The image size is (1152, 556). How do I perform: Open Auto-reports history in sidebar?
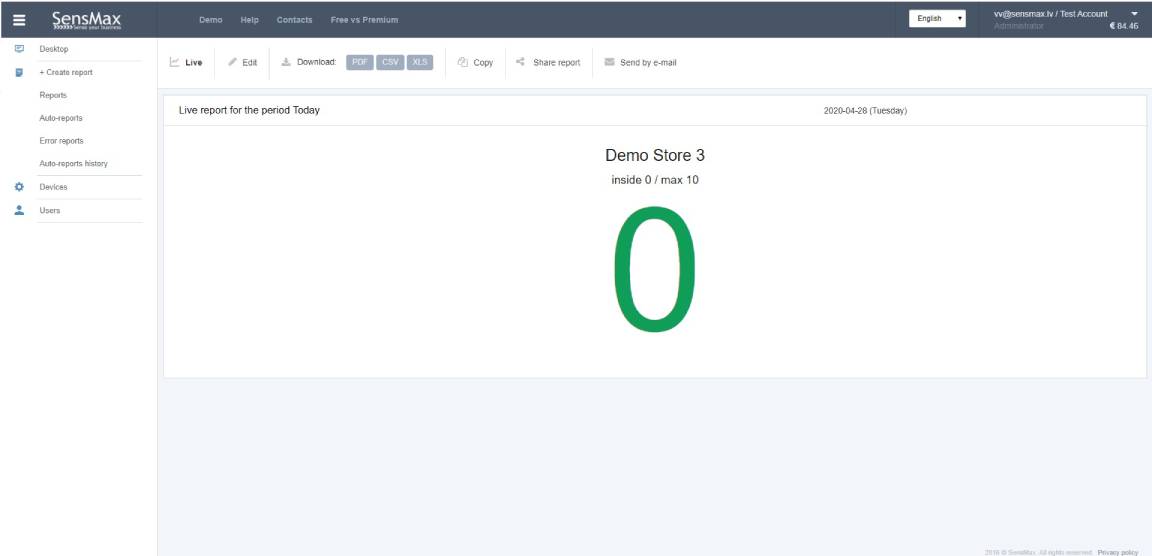73,164
